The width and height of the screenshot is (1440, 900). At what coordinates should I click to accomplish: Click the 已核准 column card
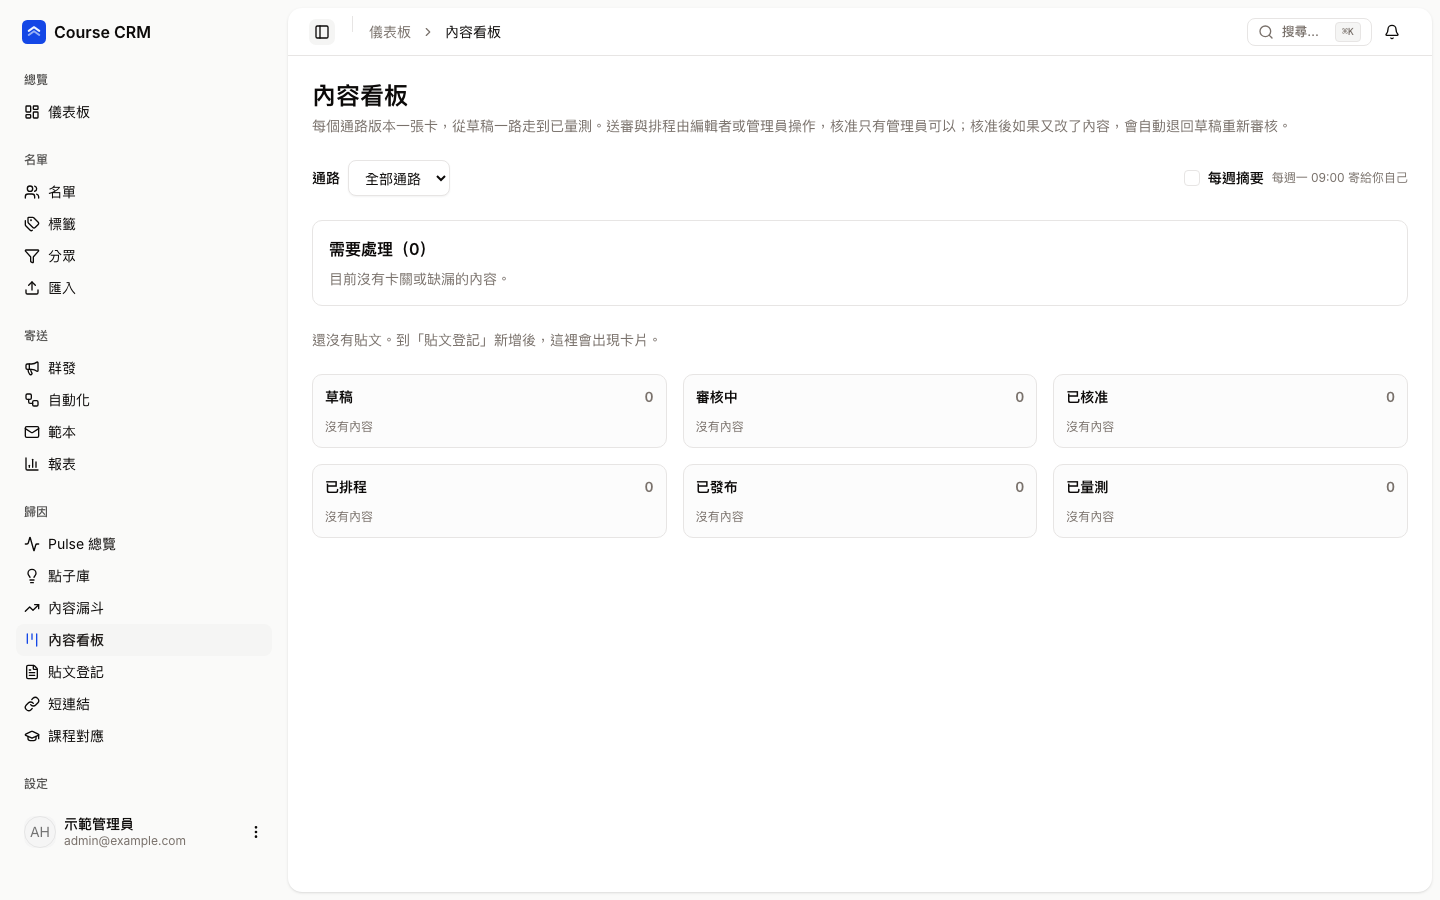[x=1230, y=411]
